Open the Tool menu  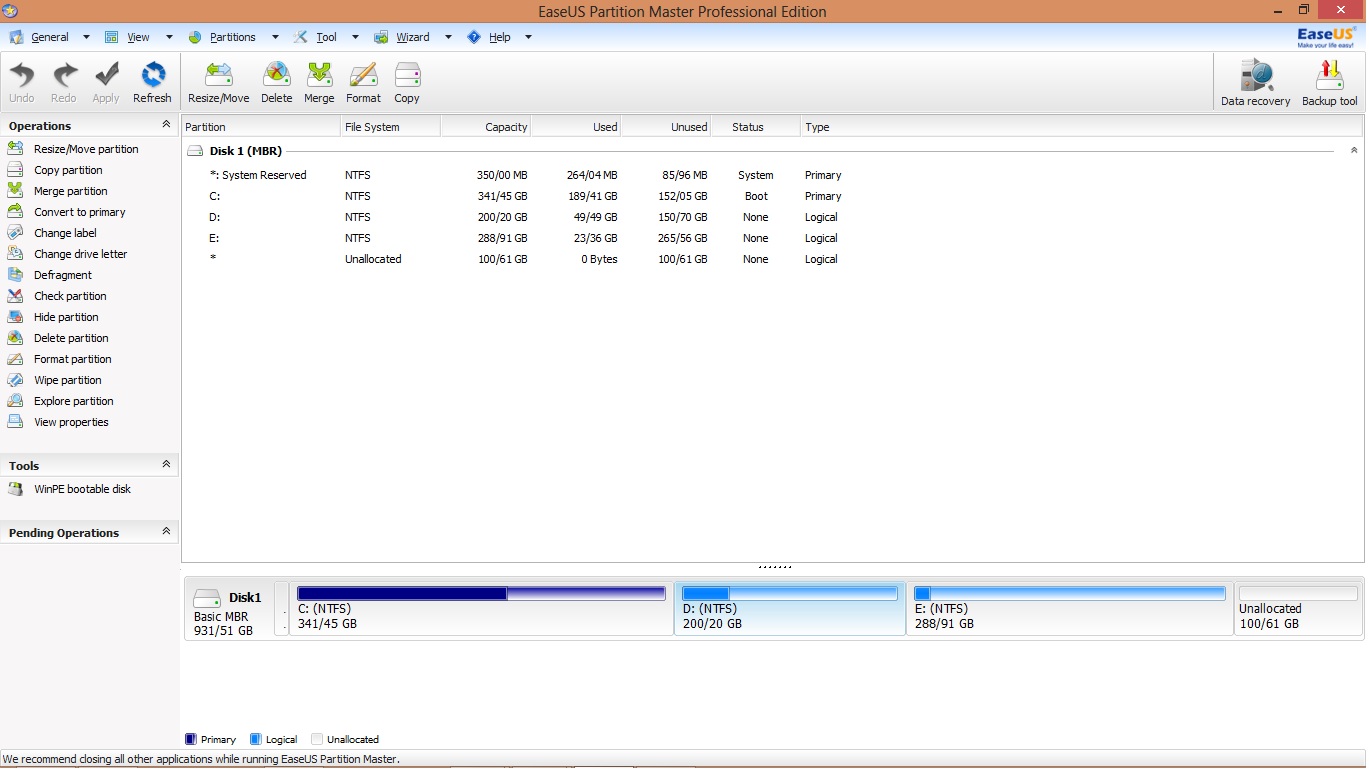[x=325, y=37]
